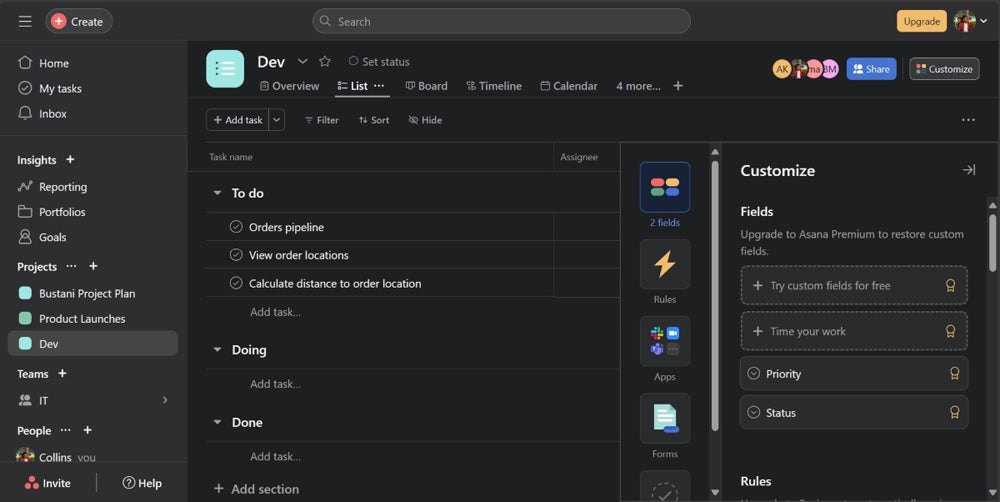Image resolution: width=1000 pixels, height=502 pixels.
Task: Mark Calculate distance task complete
Action: [236, 283]
